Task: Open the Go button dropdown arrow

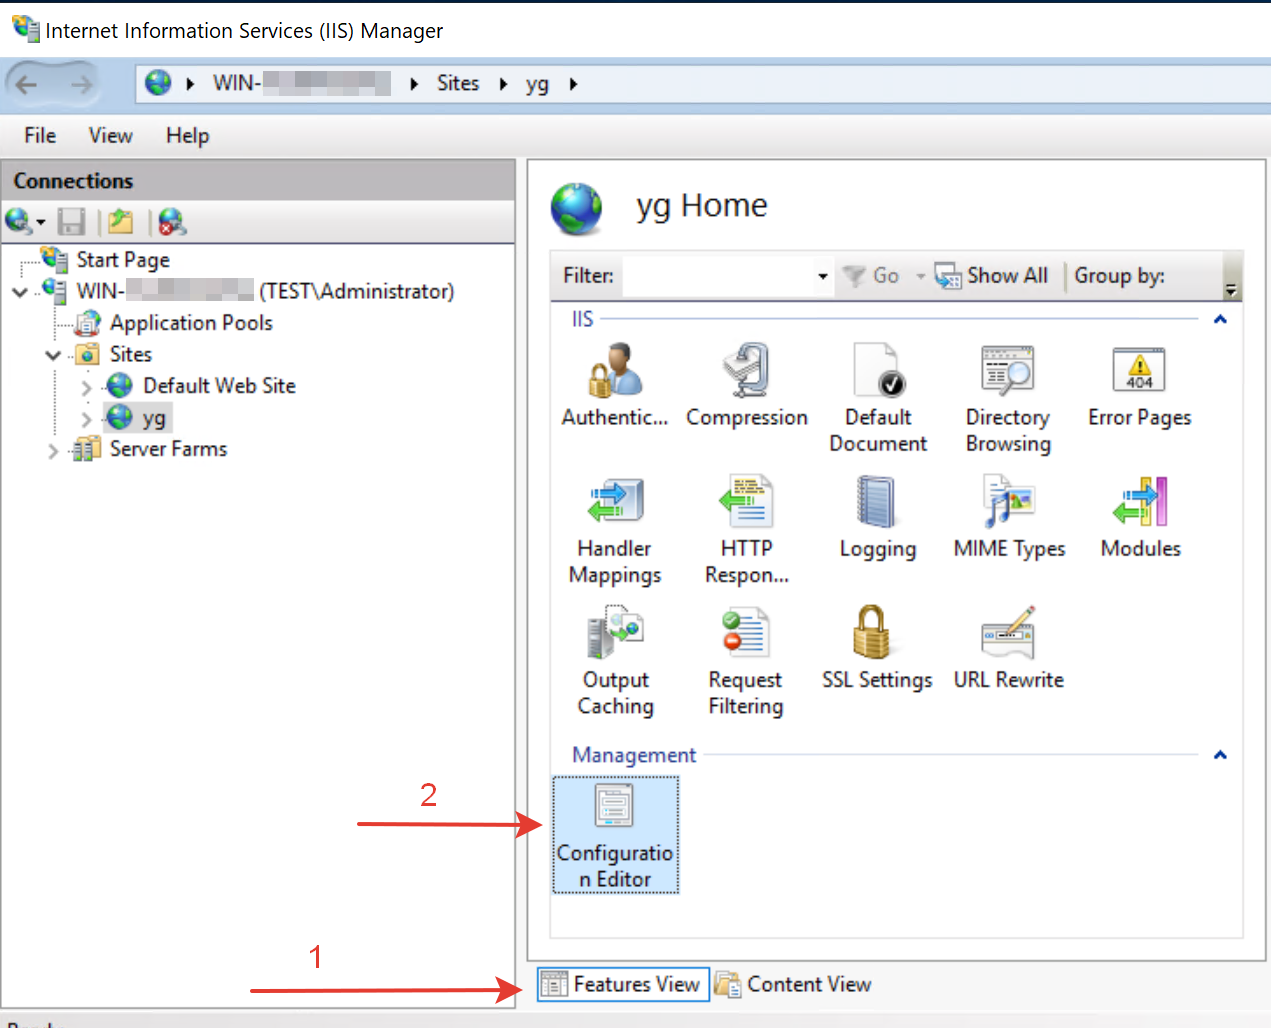Action: click(921, 276)
